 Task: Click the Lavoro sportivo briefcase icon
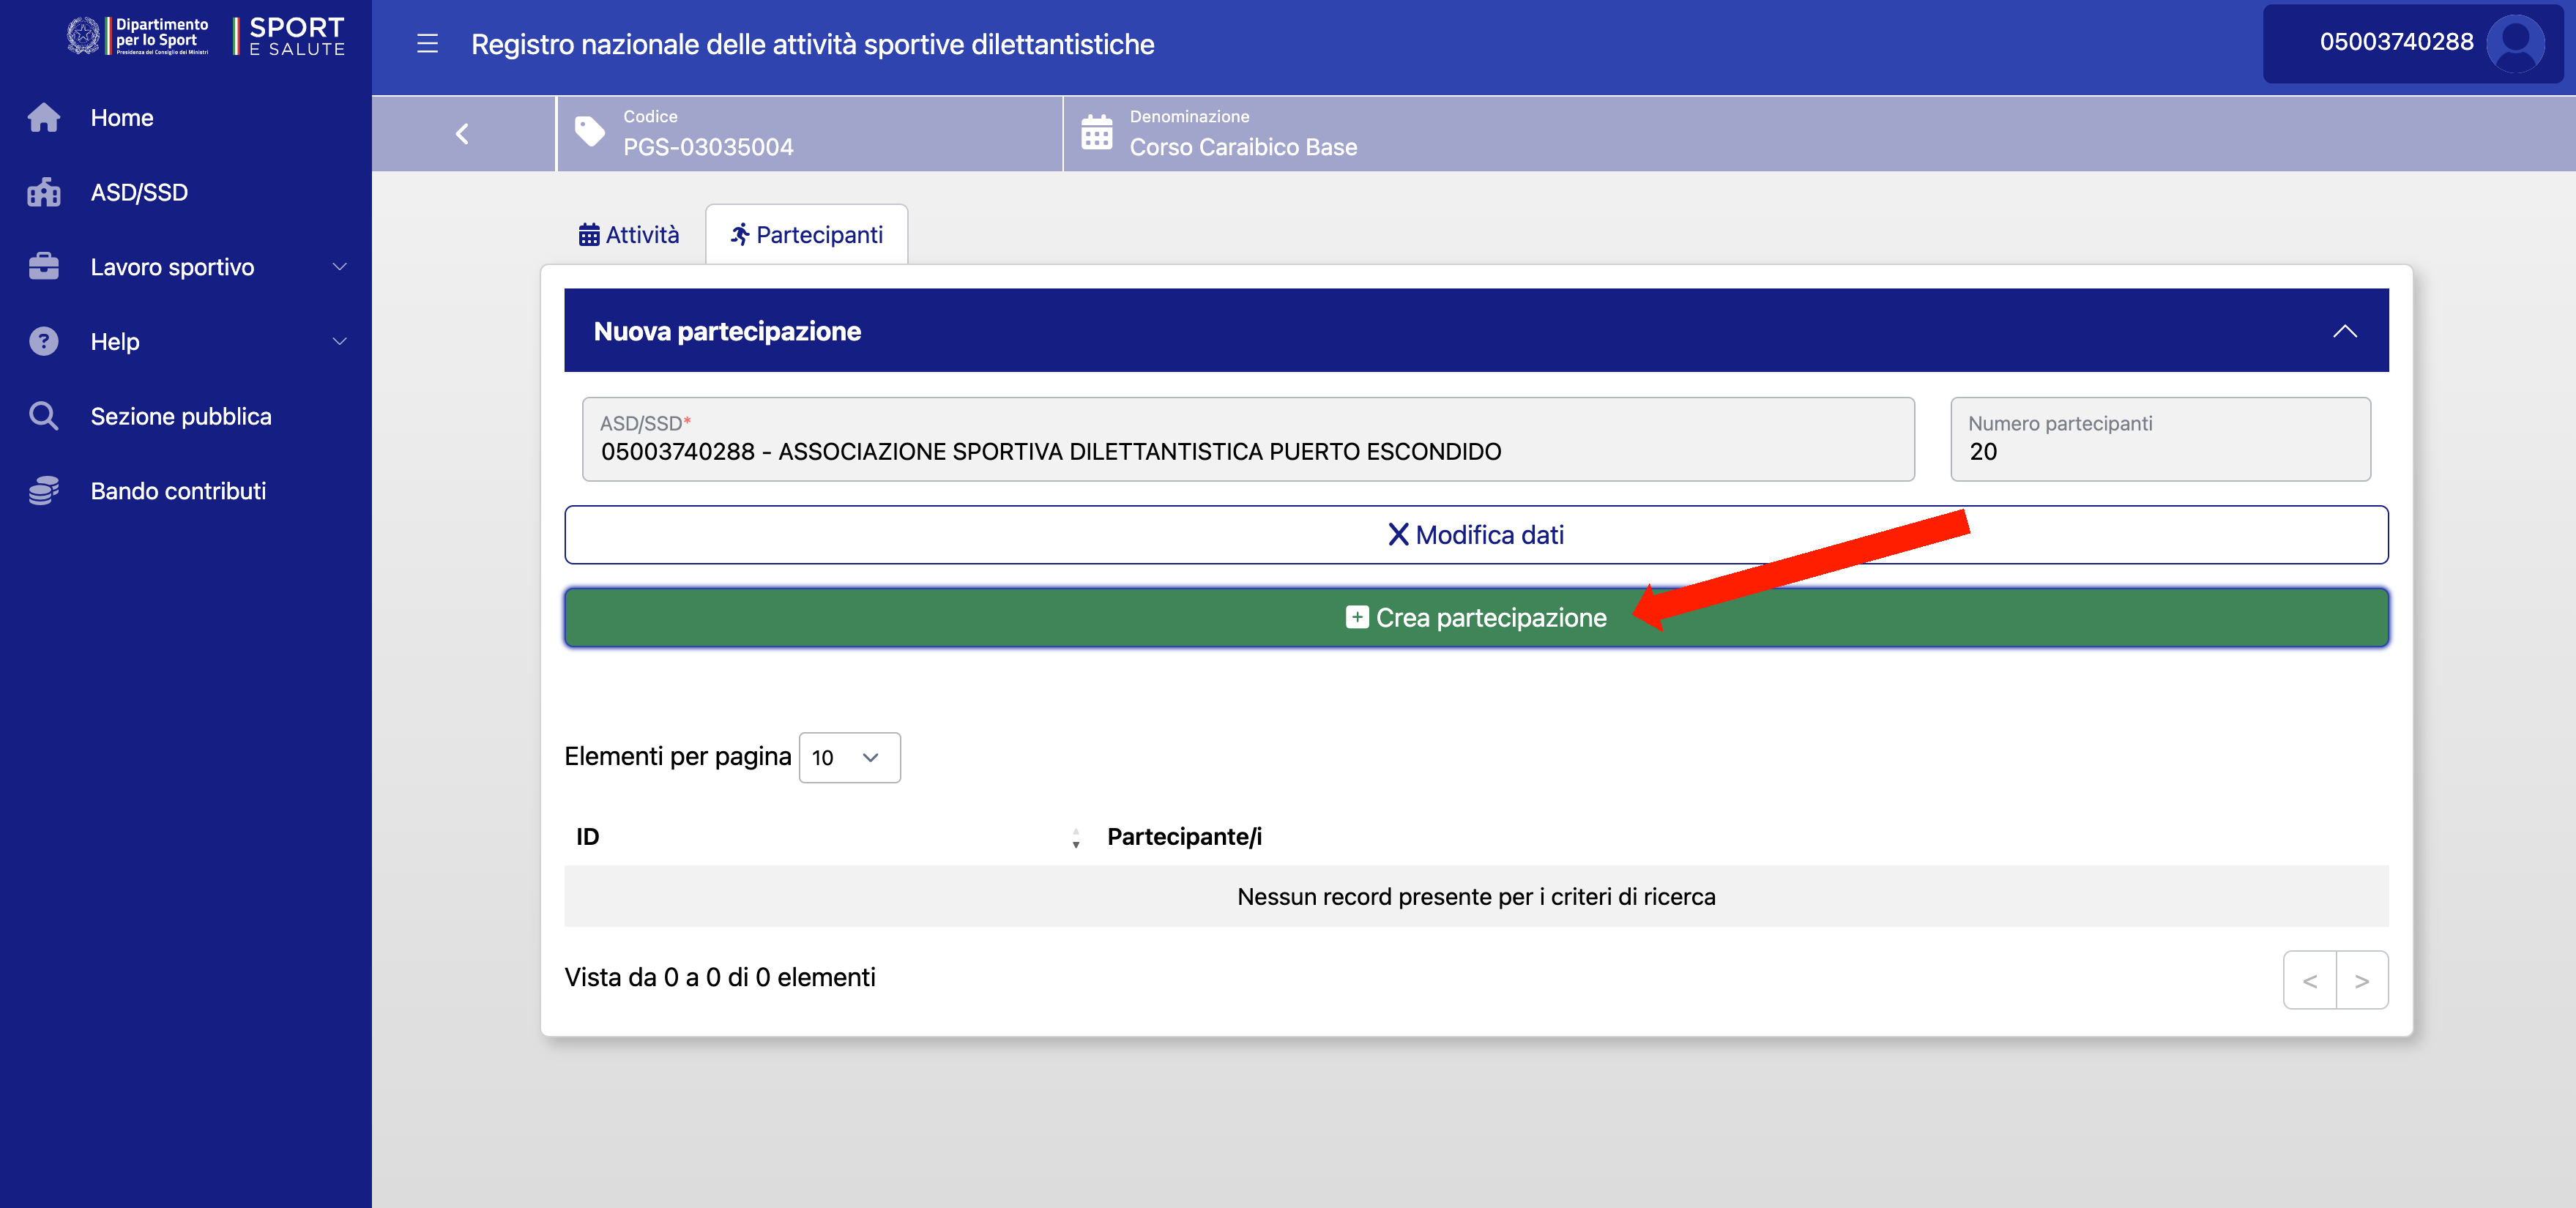[x=43, y=267]
